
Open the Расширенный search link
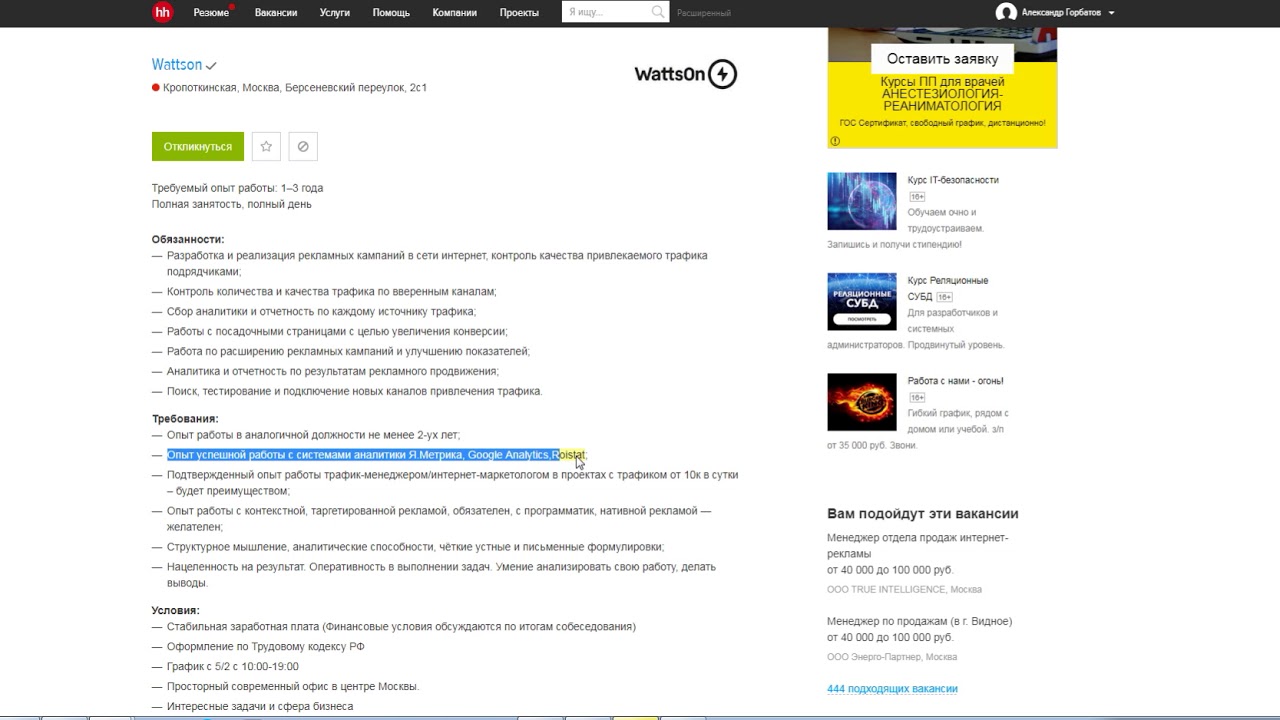coord(704,13)
